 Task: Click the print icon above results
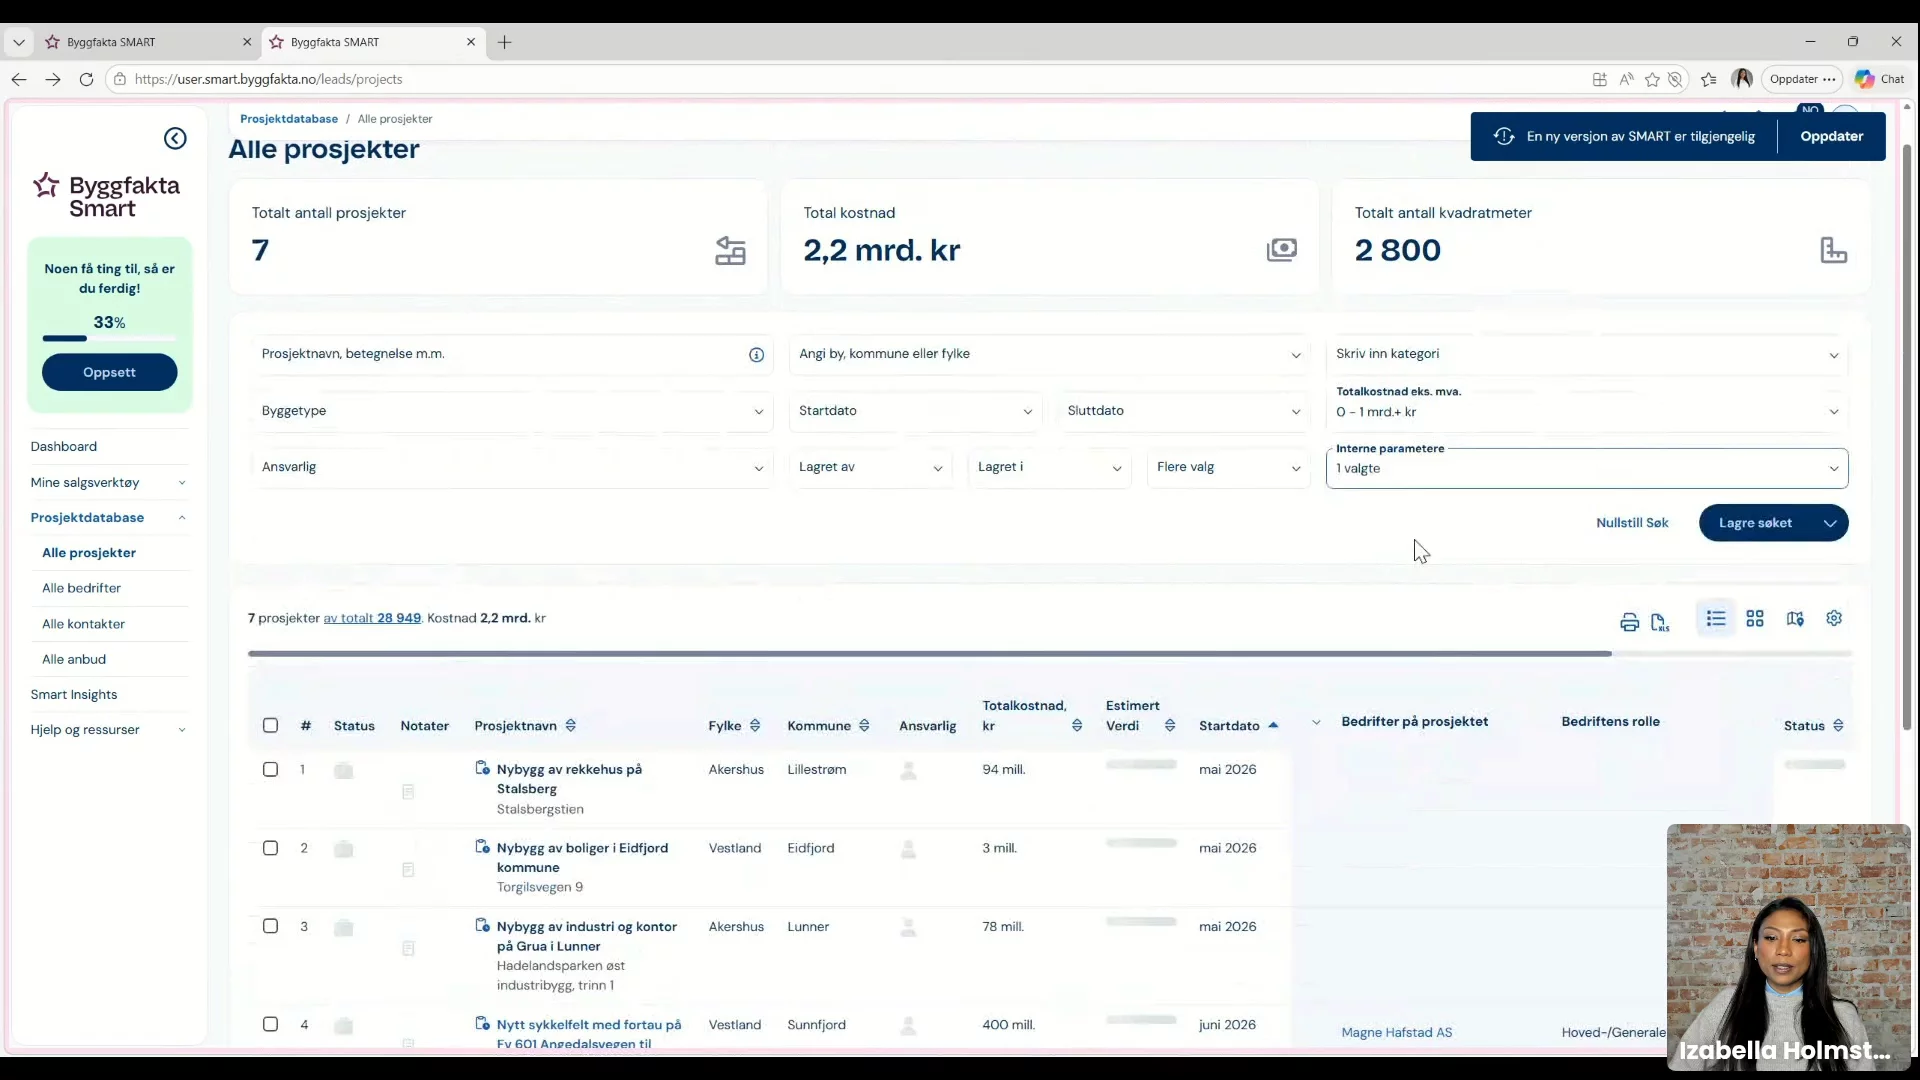click(x=1629, y=622)
